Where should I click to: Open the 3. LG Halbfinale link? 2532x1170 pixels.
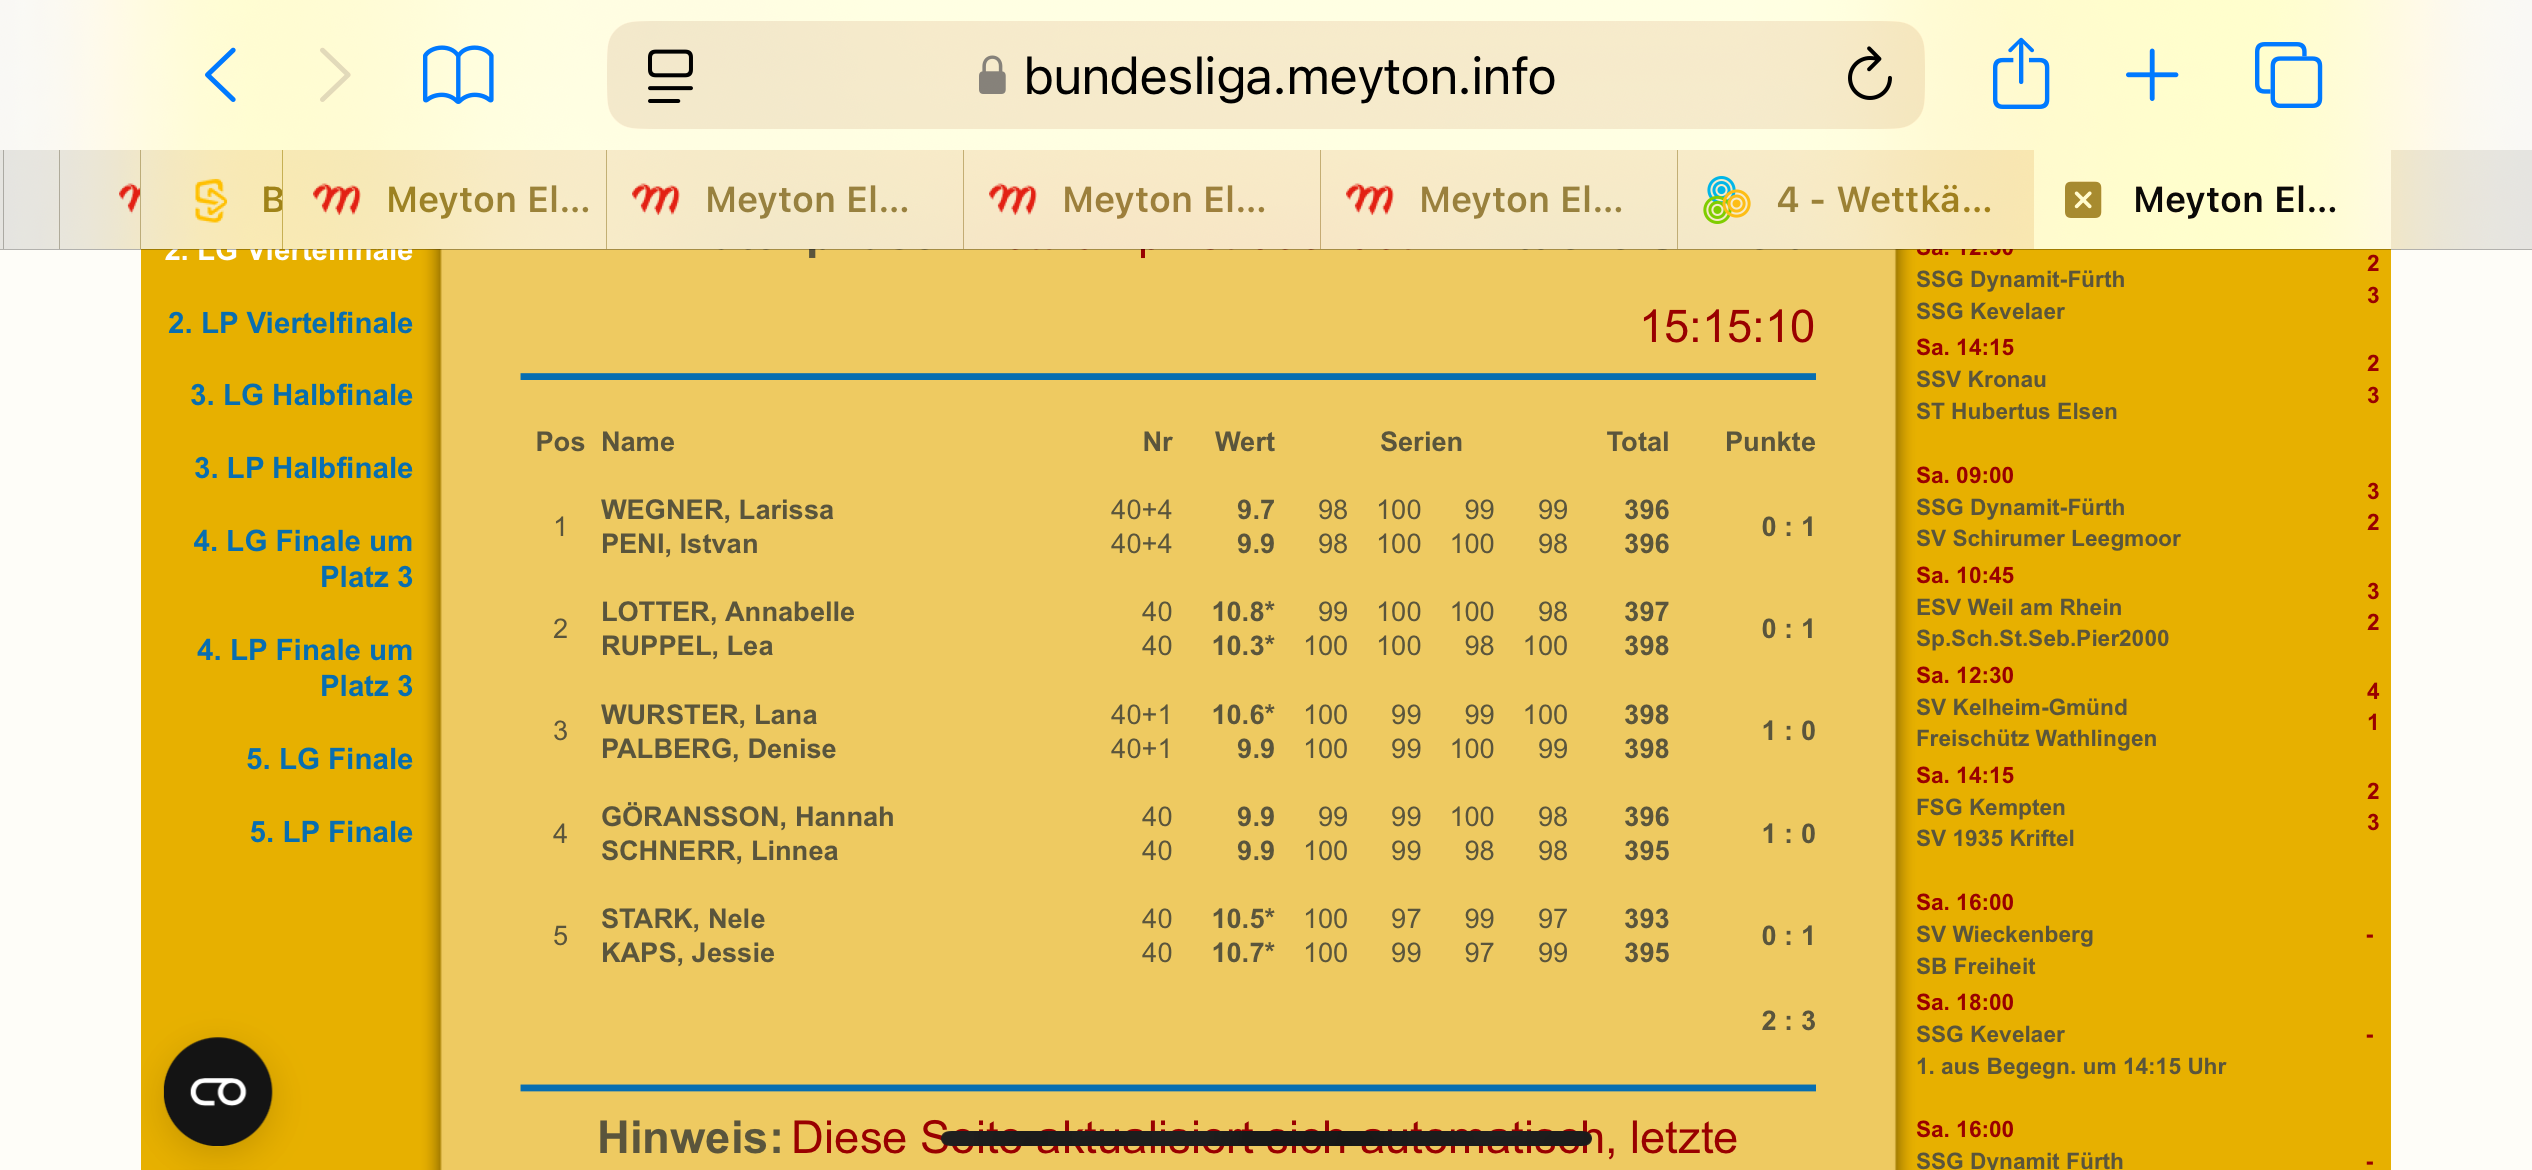[301, 395]
